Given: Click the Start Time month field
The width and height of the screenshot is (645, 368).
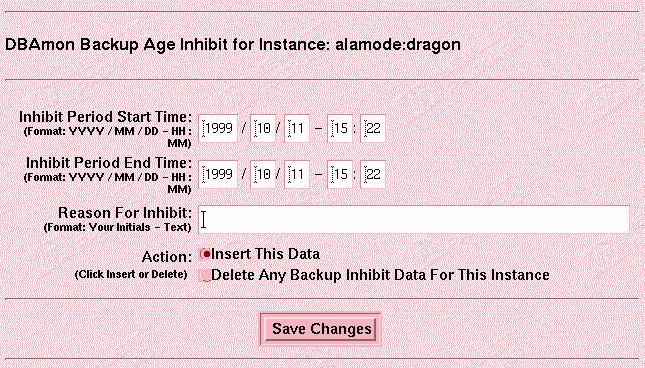Looking at the screenshot, I should (263, 129).
